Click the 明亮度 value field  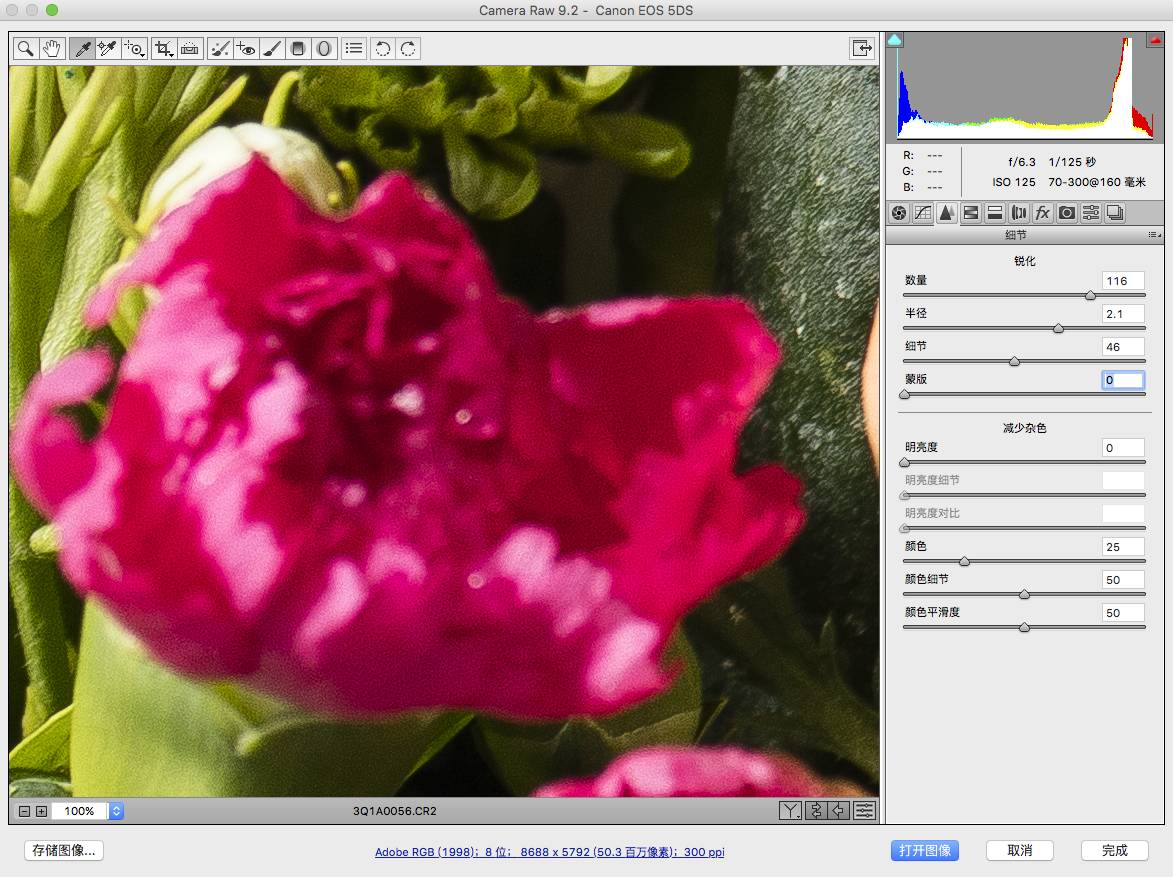[x=1123, y=447]
